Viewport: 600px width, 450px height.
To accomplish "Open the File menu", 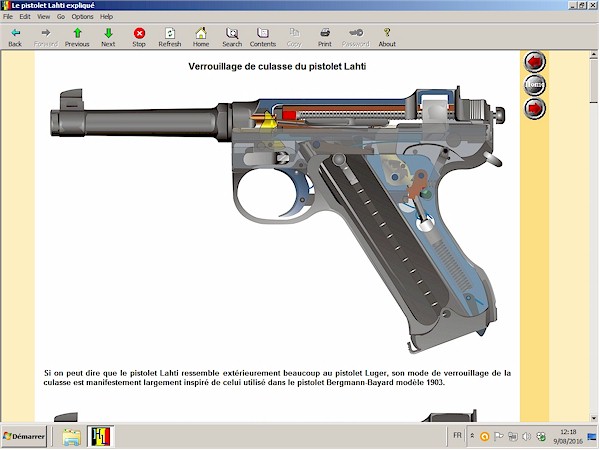I will (8, 16).
